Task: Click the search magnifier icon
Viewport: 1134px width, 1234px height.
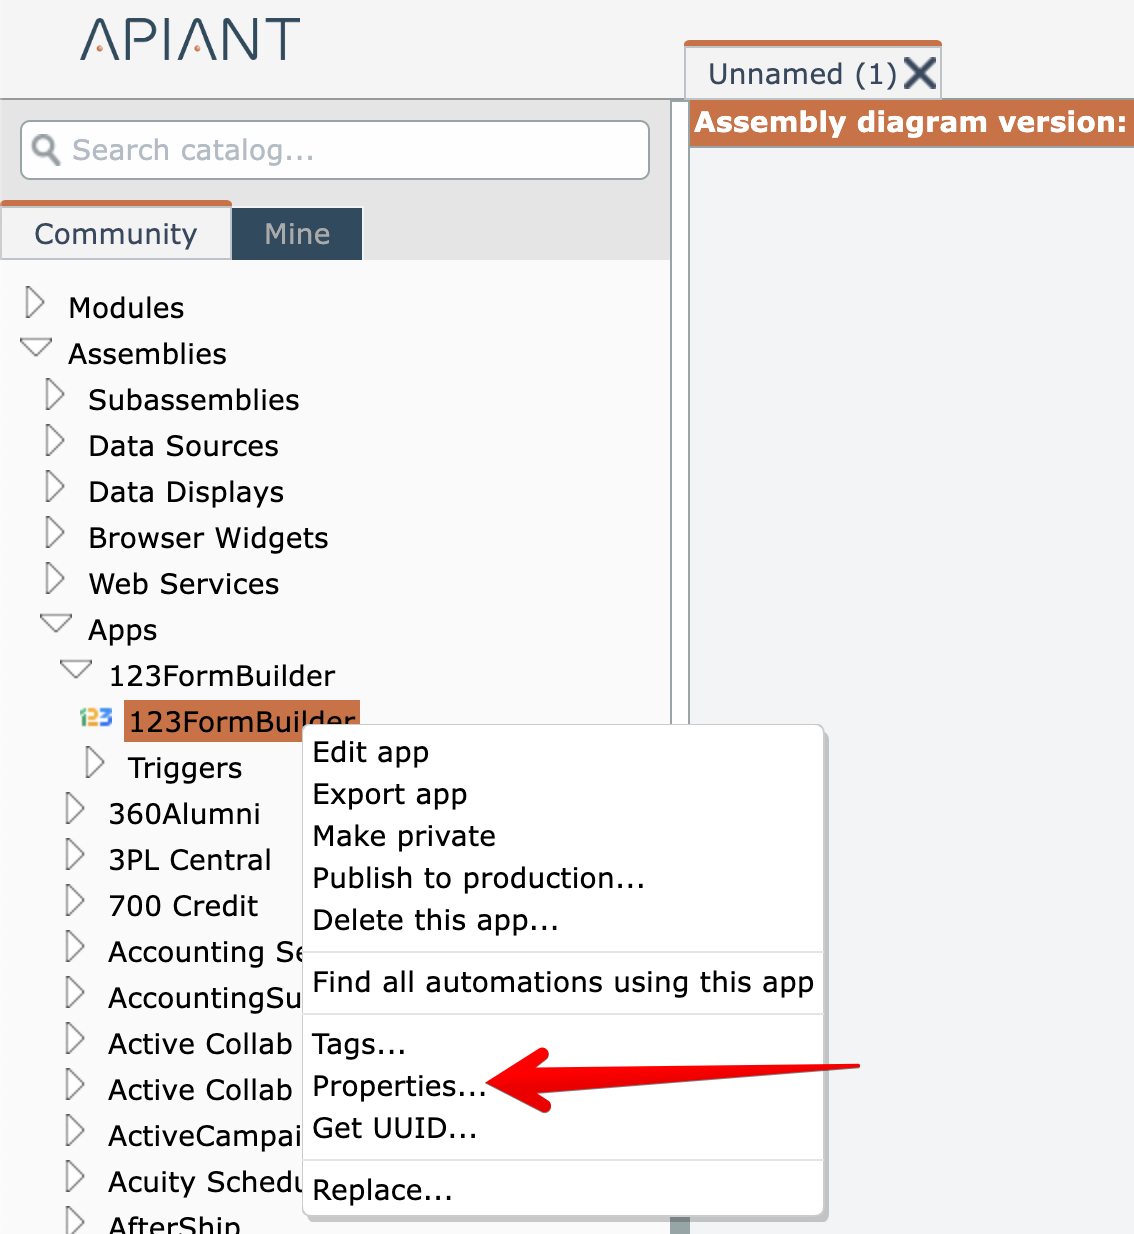Action: click(x=46, y=150)
